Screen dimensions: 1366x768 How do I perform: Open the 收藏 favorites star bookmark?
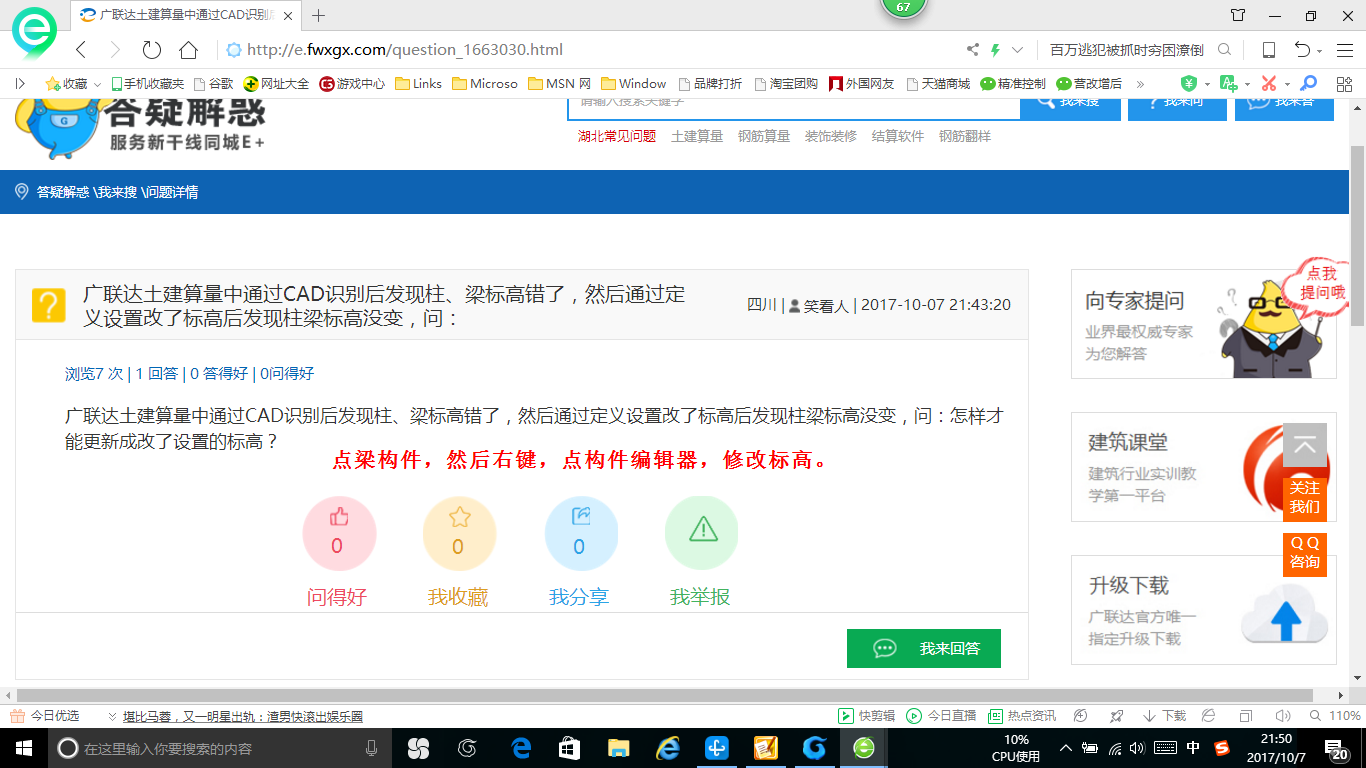(66, 84)
